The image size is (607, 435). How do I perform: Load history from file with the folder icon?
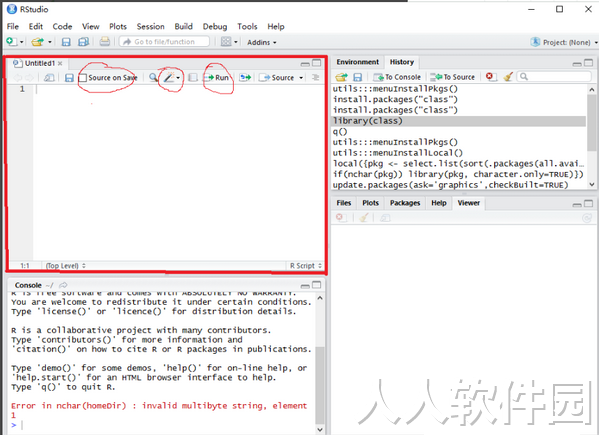point(341,77)
